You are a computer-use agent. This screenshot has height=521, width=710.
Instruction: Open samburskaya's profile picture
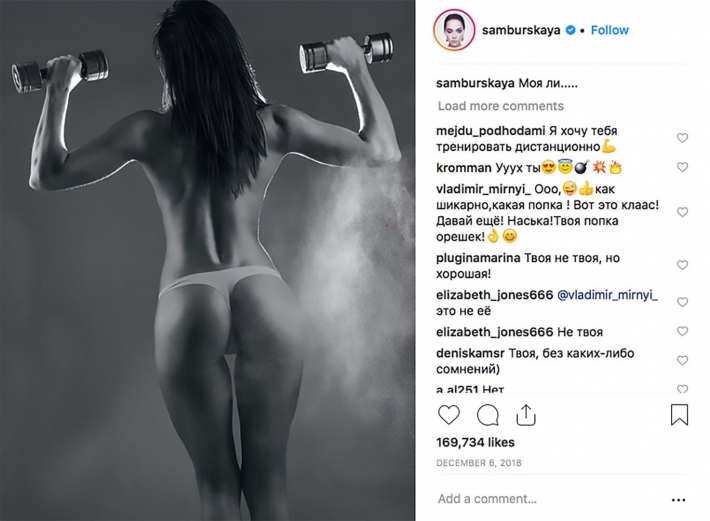[x=454, y=30]
